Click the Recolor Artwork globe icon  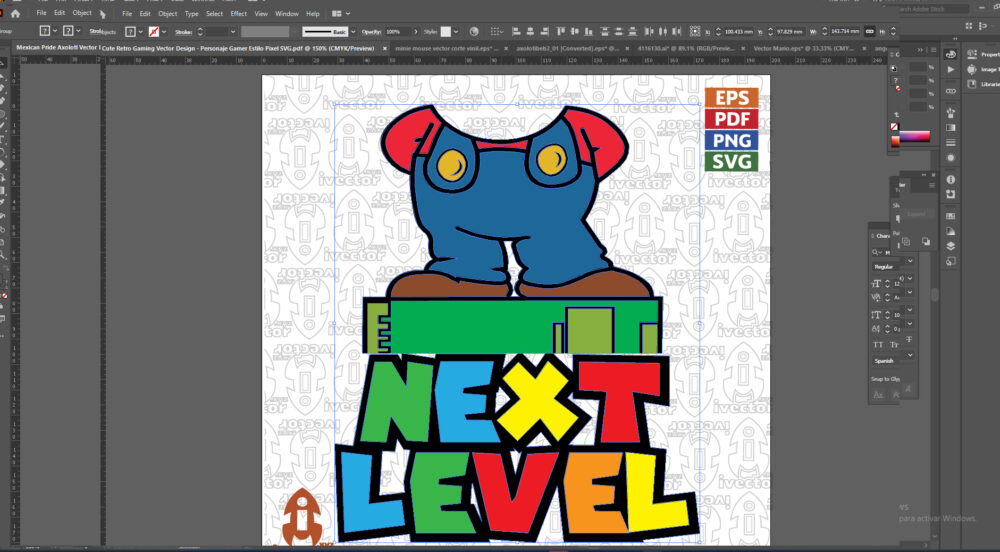pos(474,31)
